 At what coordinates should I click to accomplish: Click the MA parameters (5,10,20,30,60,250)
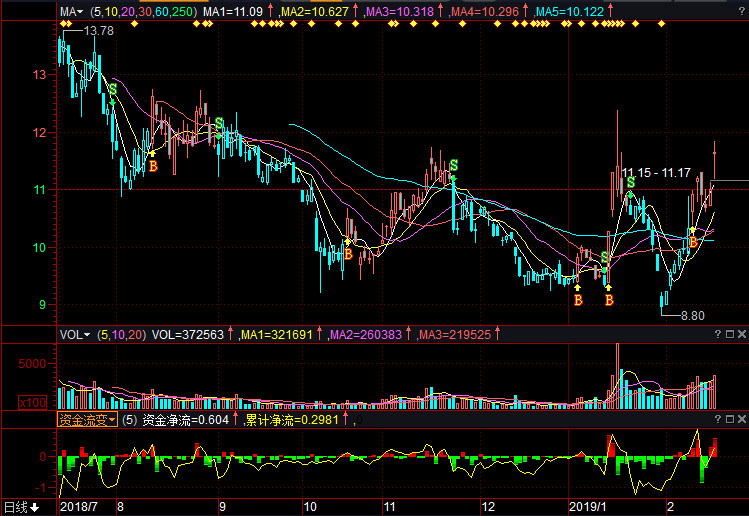[142, 11]
